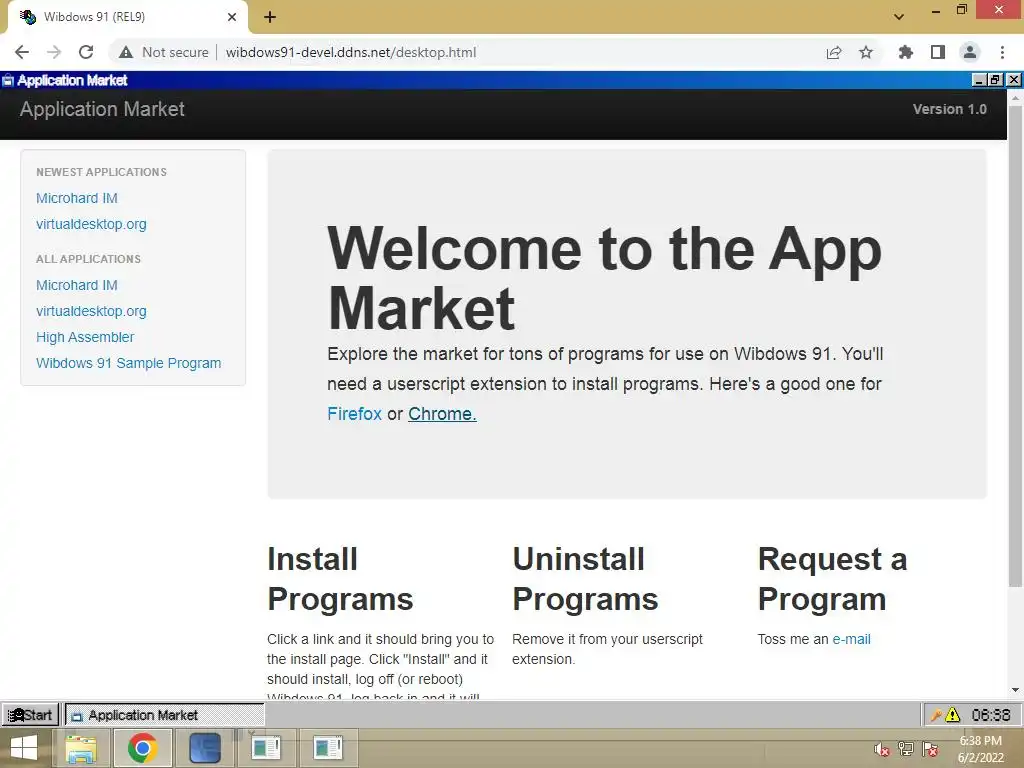1024x768 pixels.
Task: Click the address bar URL
Action: pos(351,52)
